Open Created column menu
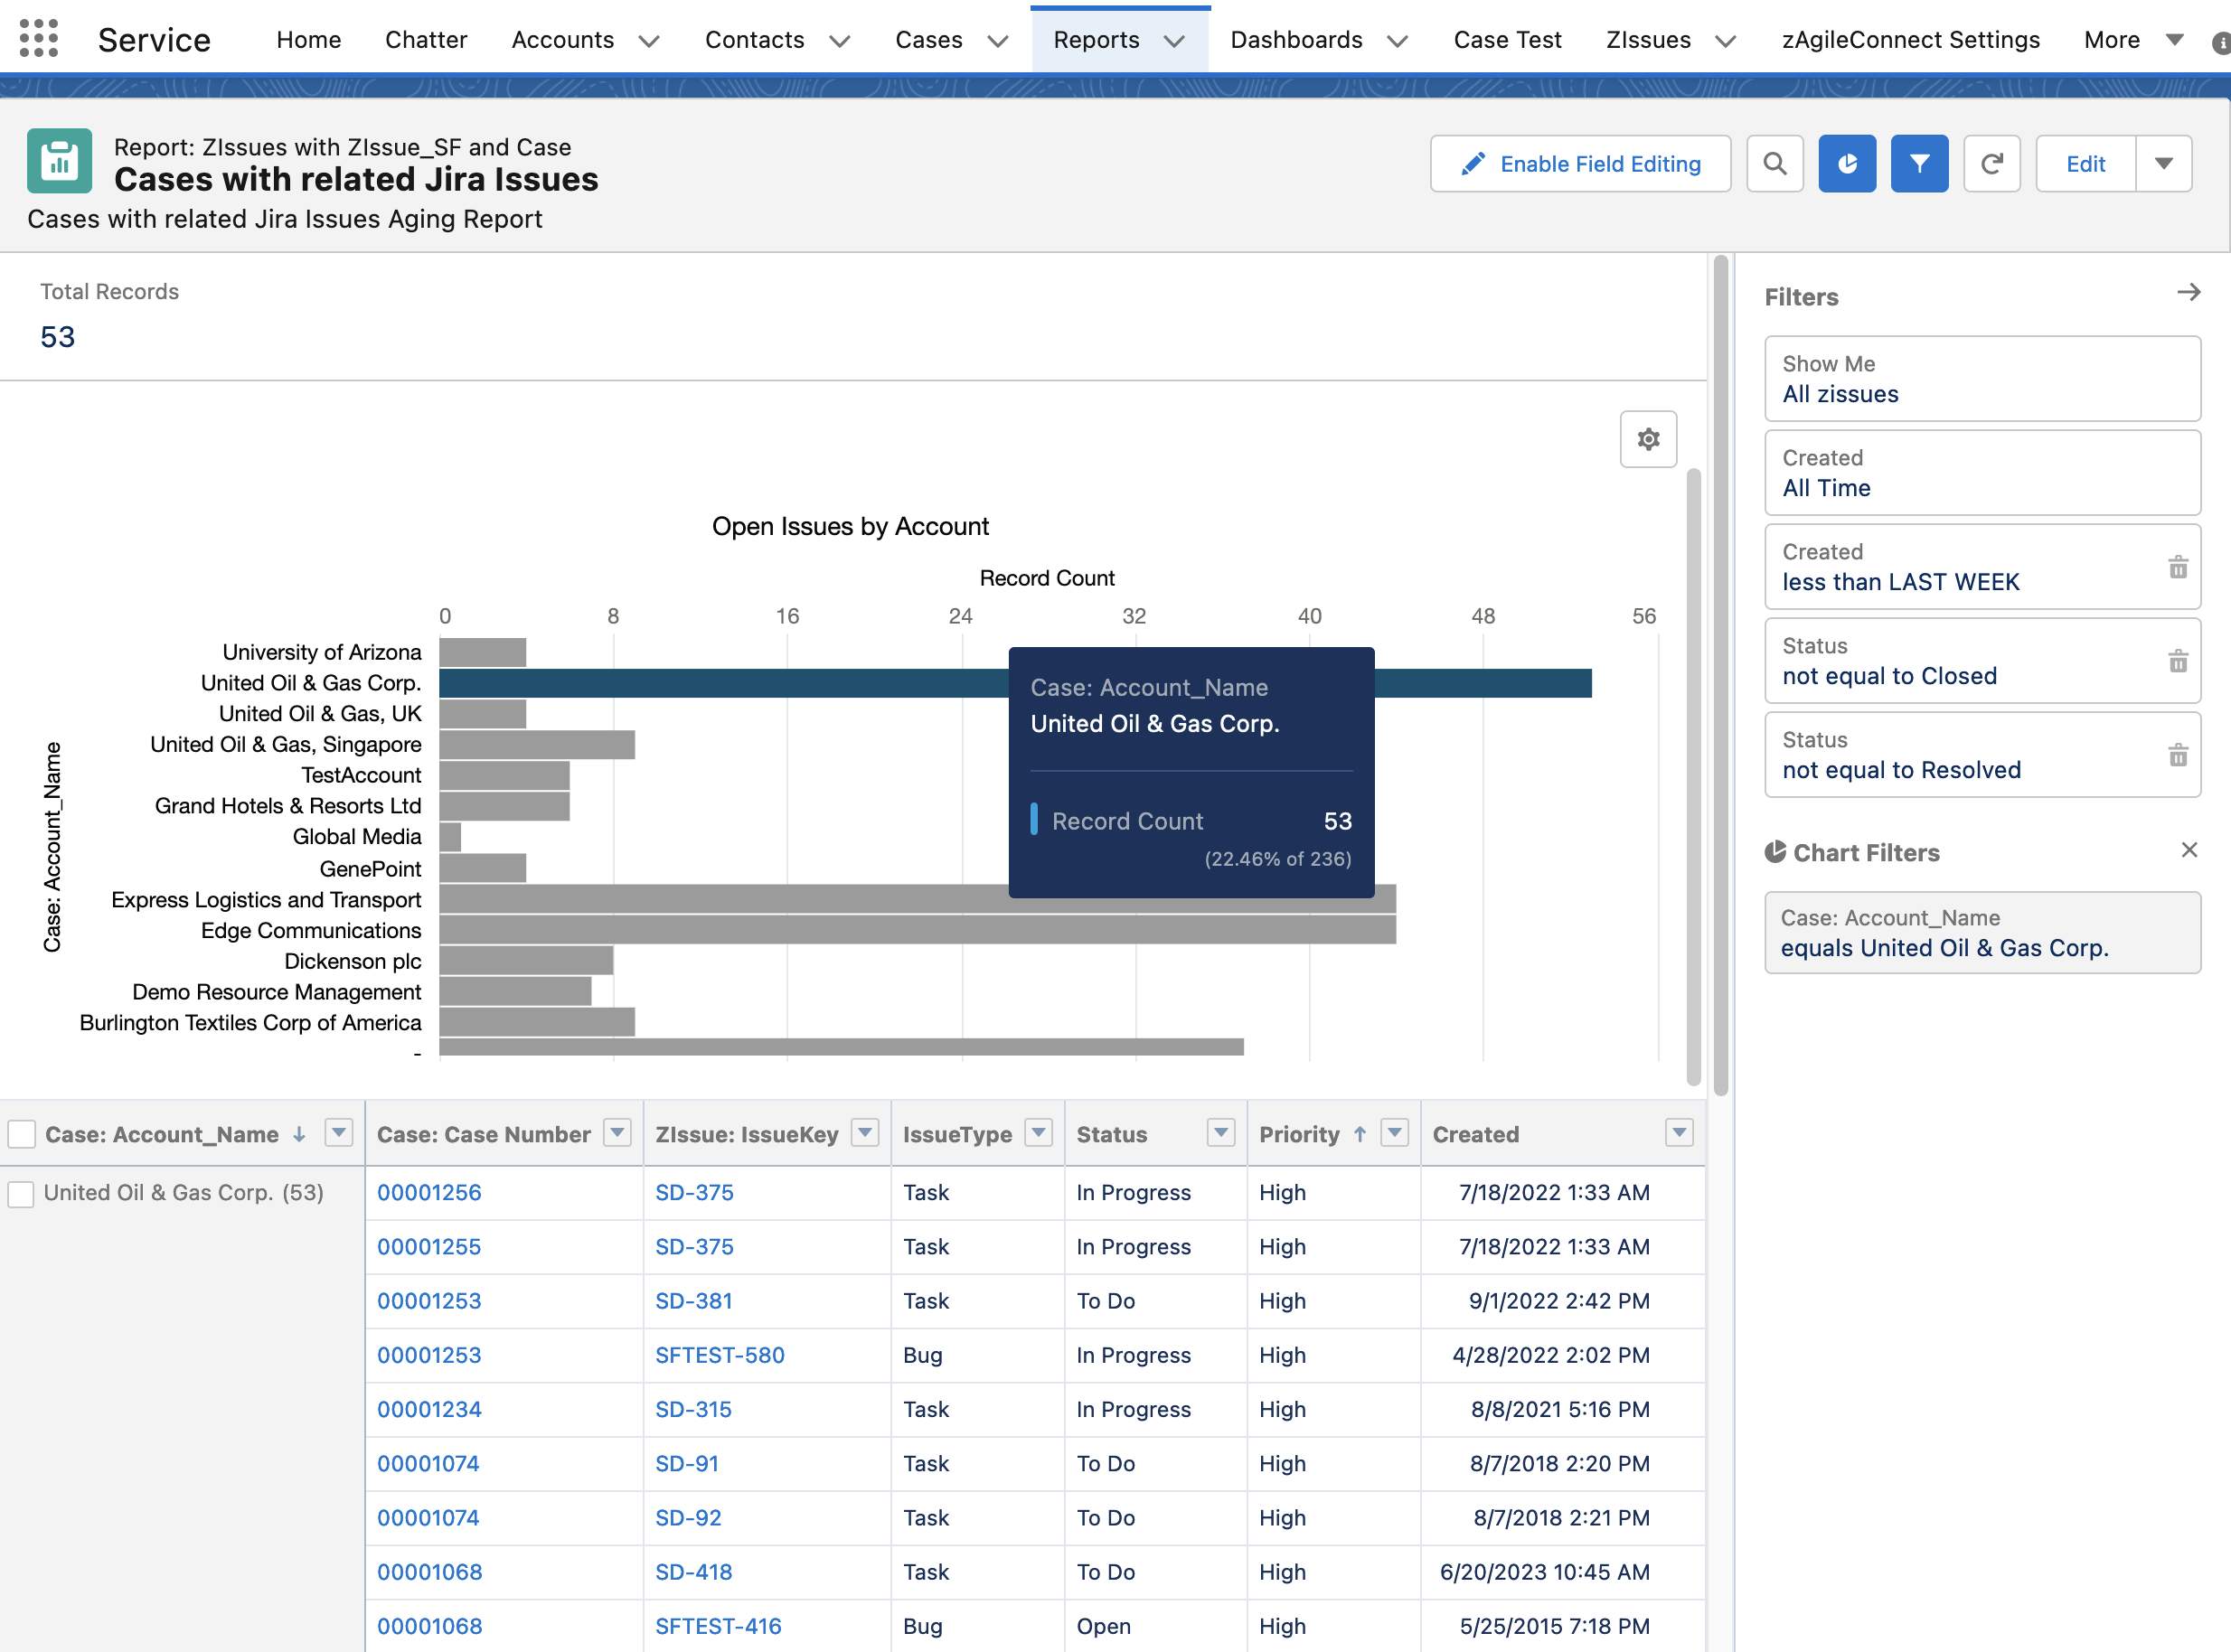Image resolution: width=2231 pixels, height=1652 pixels. (1680, 1133)
